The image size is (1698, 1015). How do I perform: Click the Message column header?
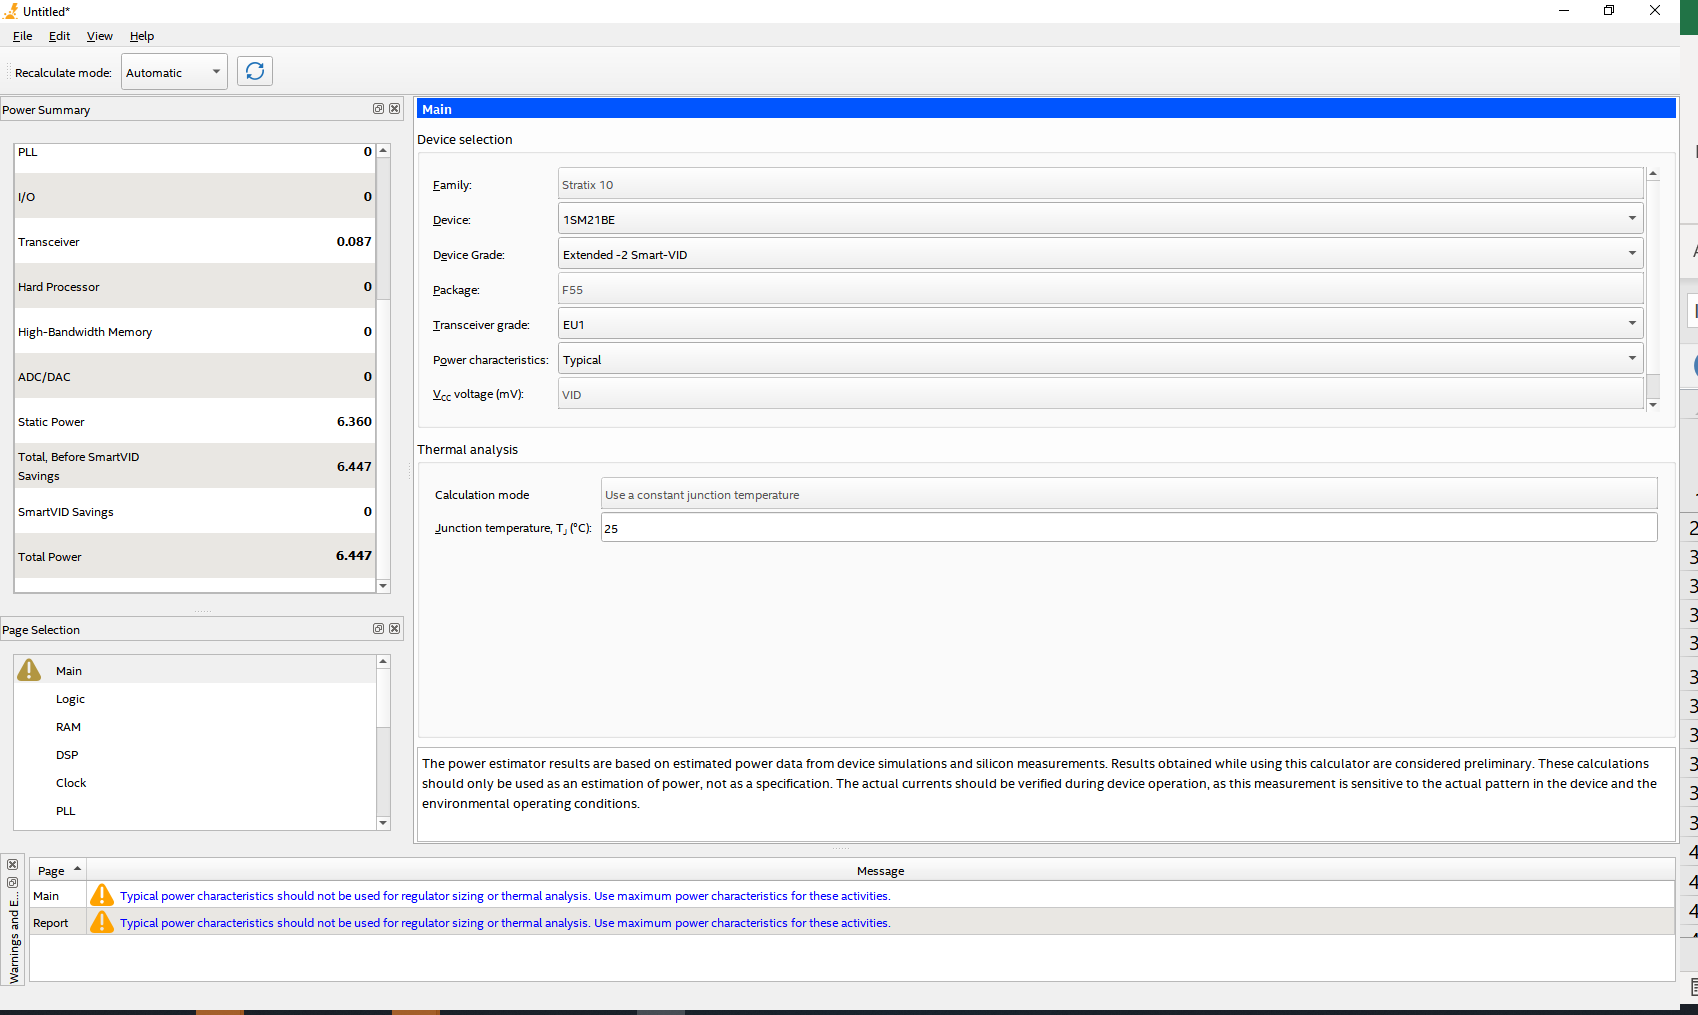[880, 870]
